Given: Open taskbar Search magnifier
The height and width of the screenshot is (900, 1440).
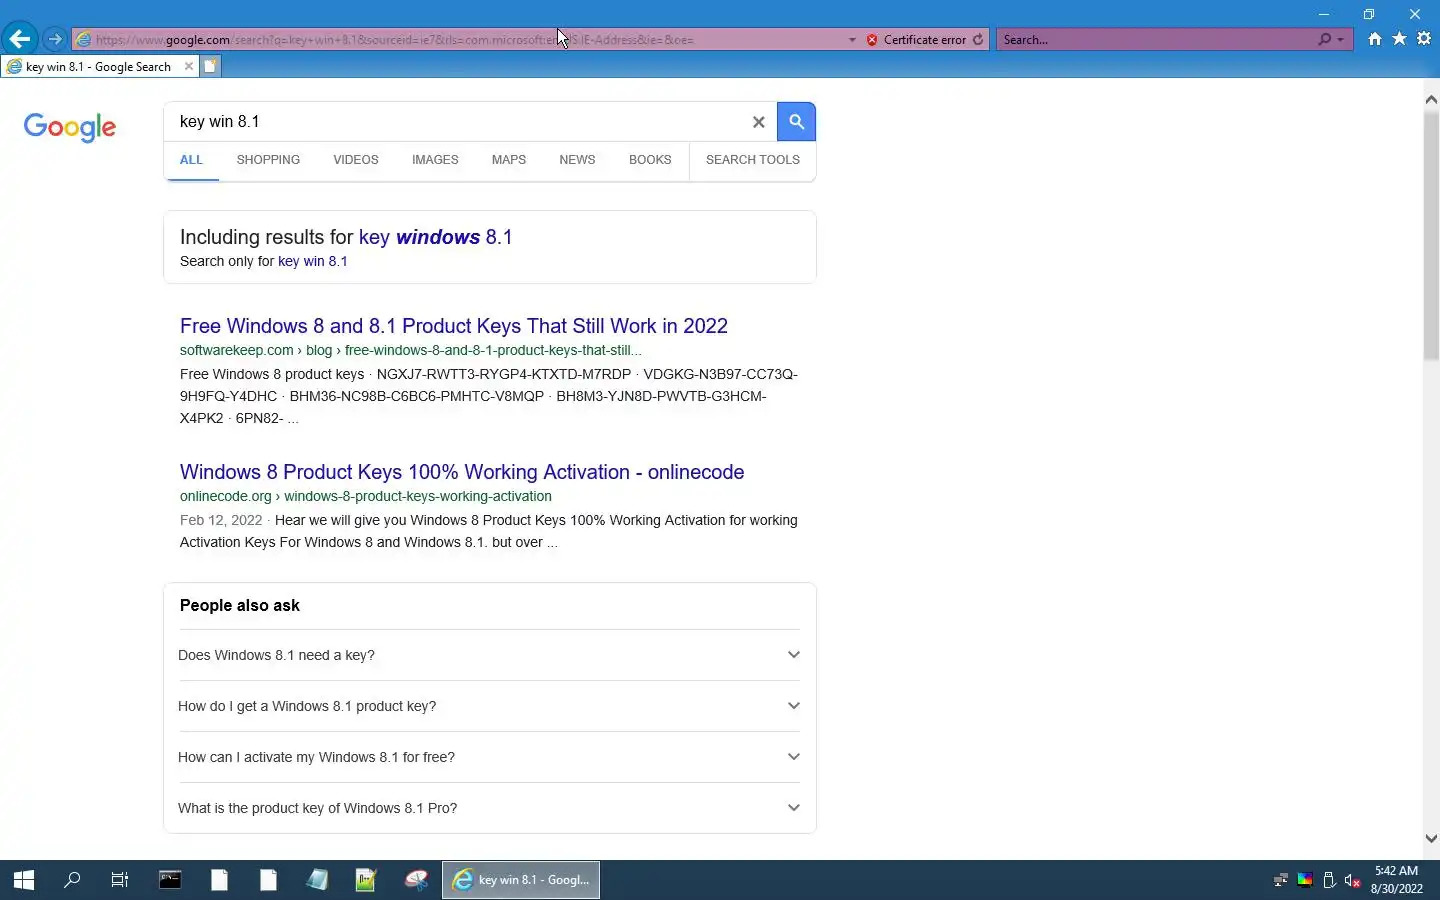Looking at the screenshot, I should pyautogui.click(x=72, y=880).
